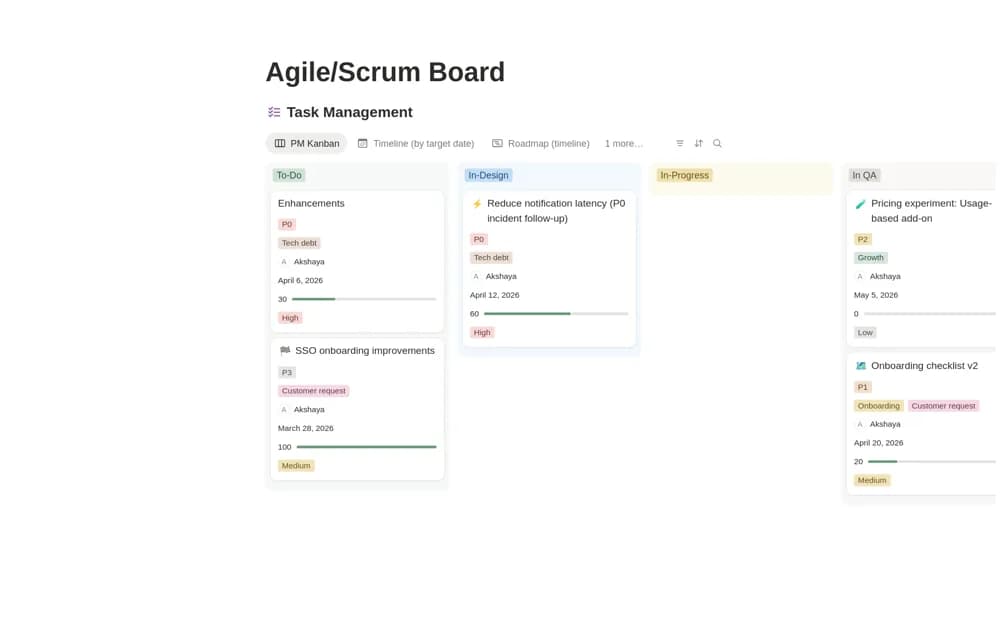
Task: Click Customer request tag on Onboarding checklist v2
Action: pos(943,406)
